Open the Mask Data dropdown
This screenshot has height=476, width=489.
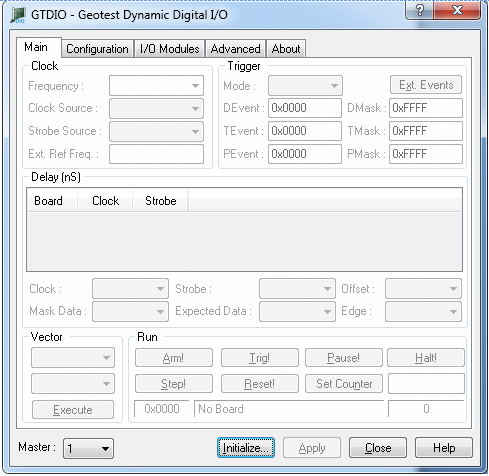coord(130,312)
